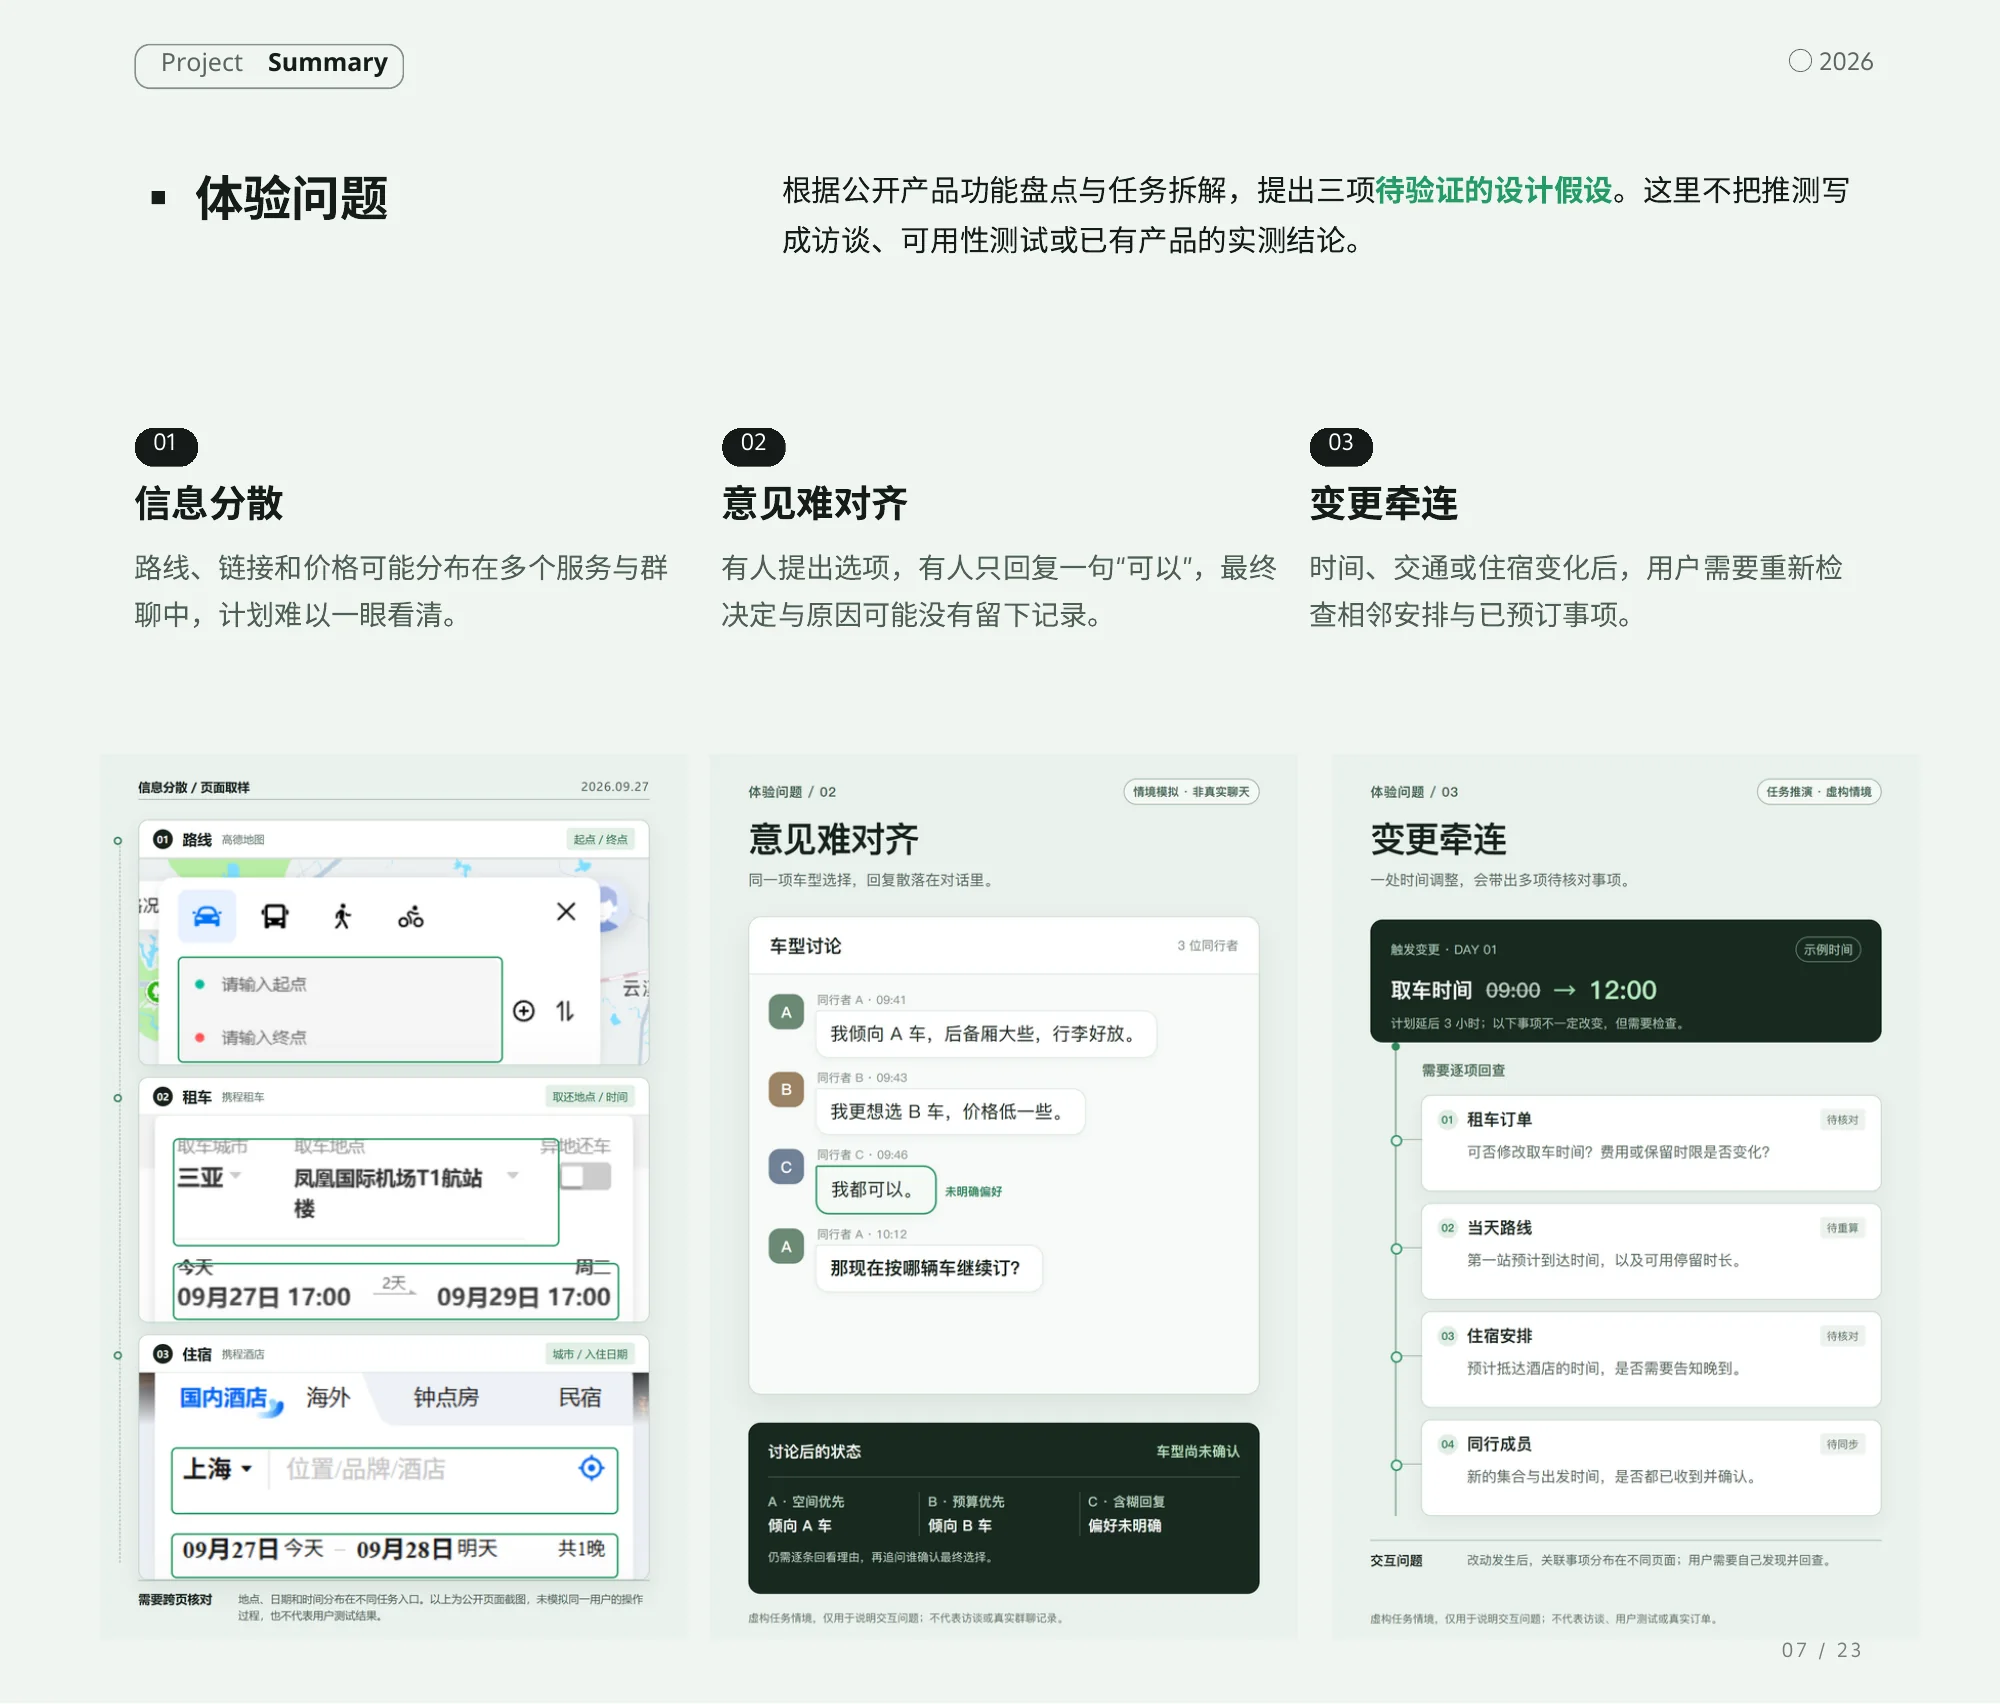Toggle the 异地还车 switch

point(586,1177)
